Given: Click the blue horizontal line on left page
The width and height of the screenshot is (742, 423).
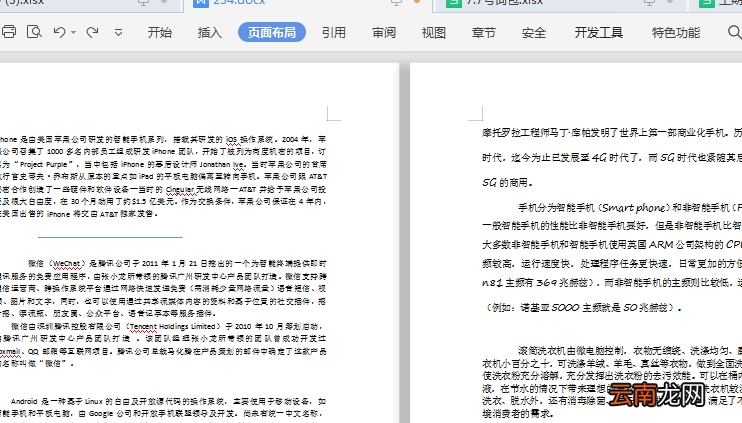Looking at the screenshot, I should [110, 237].
